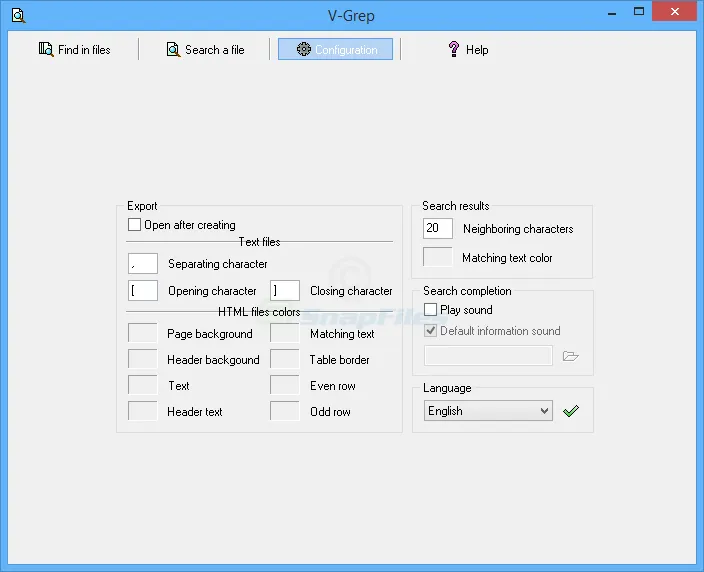Pick the Page background color swatch
Image resolution: width=704 pixels, height=572 pixels.
pos(143,333)
